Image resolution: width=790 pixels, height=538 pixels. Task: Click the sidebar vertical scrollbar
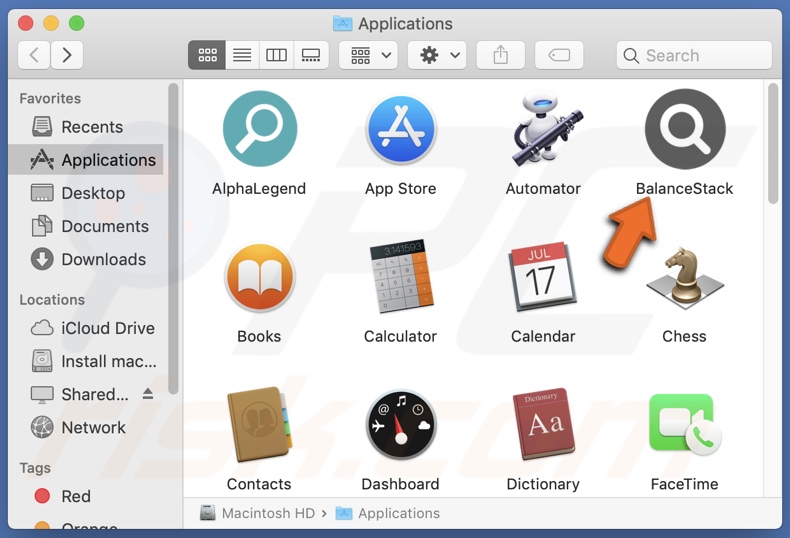point(173,238)
